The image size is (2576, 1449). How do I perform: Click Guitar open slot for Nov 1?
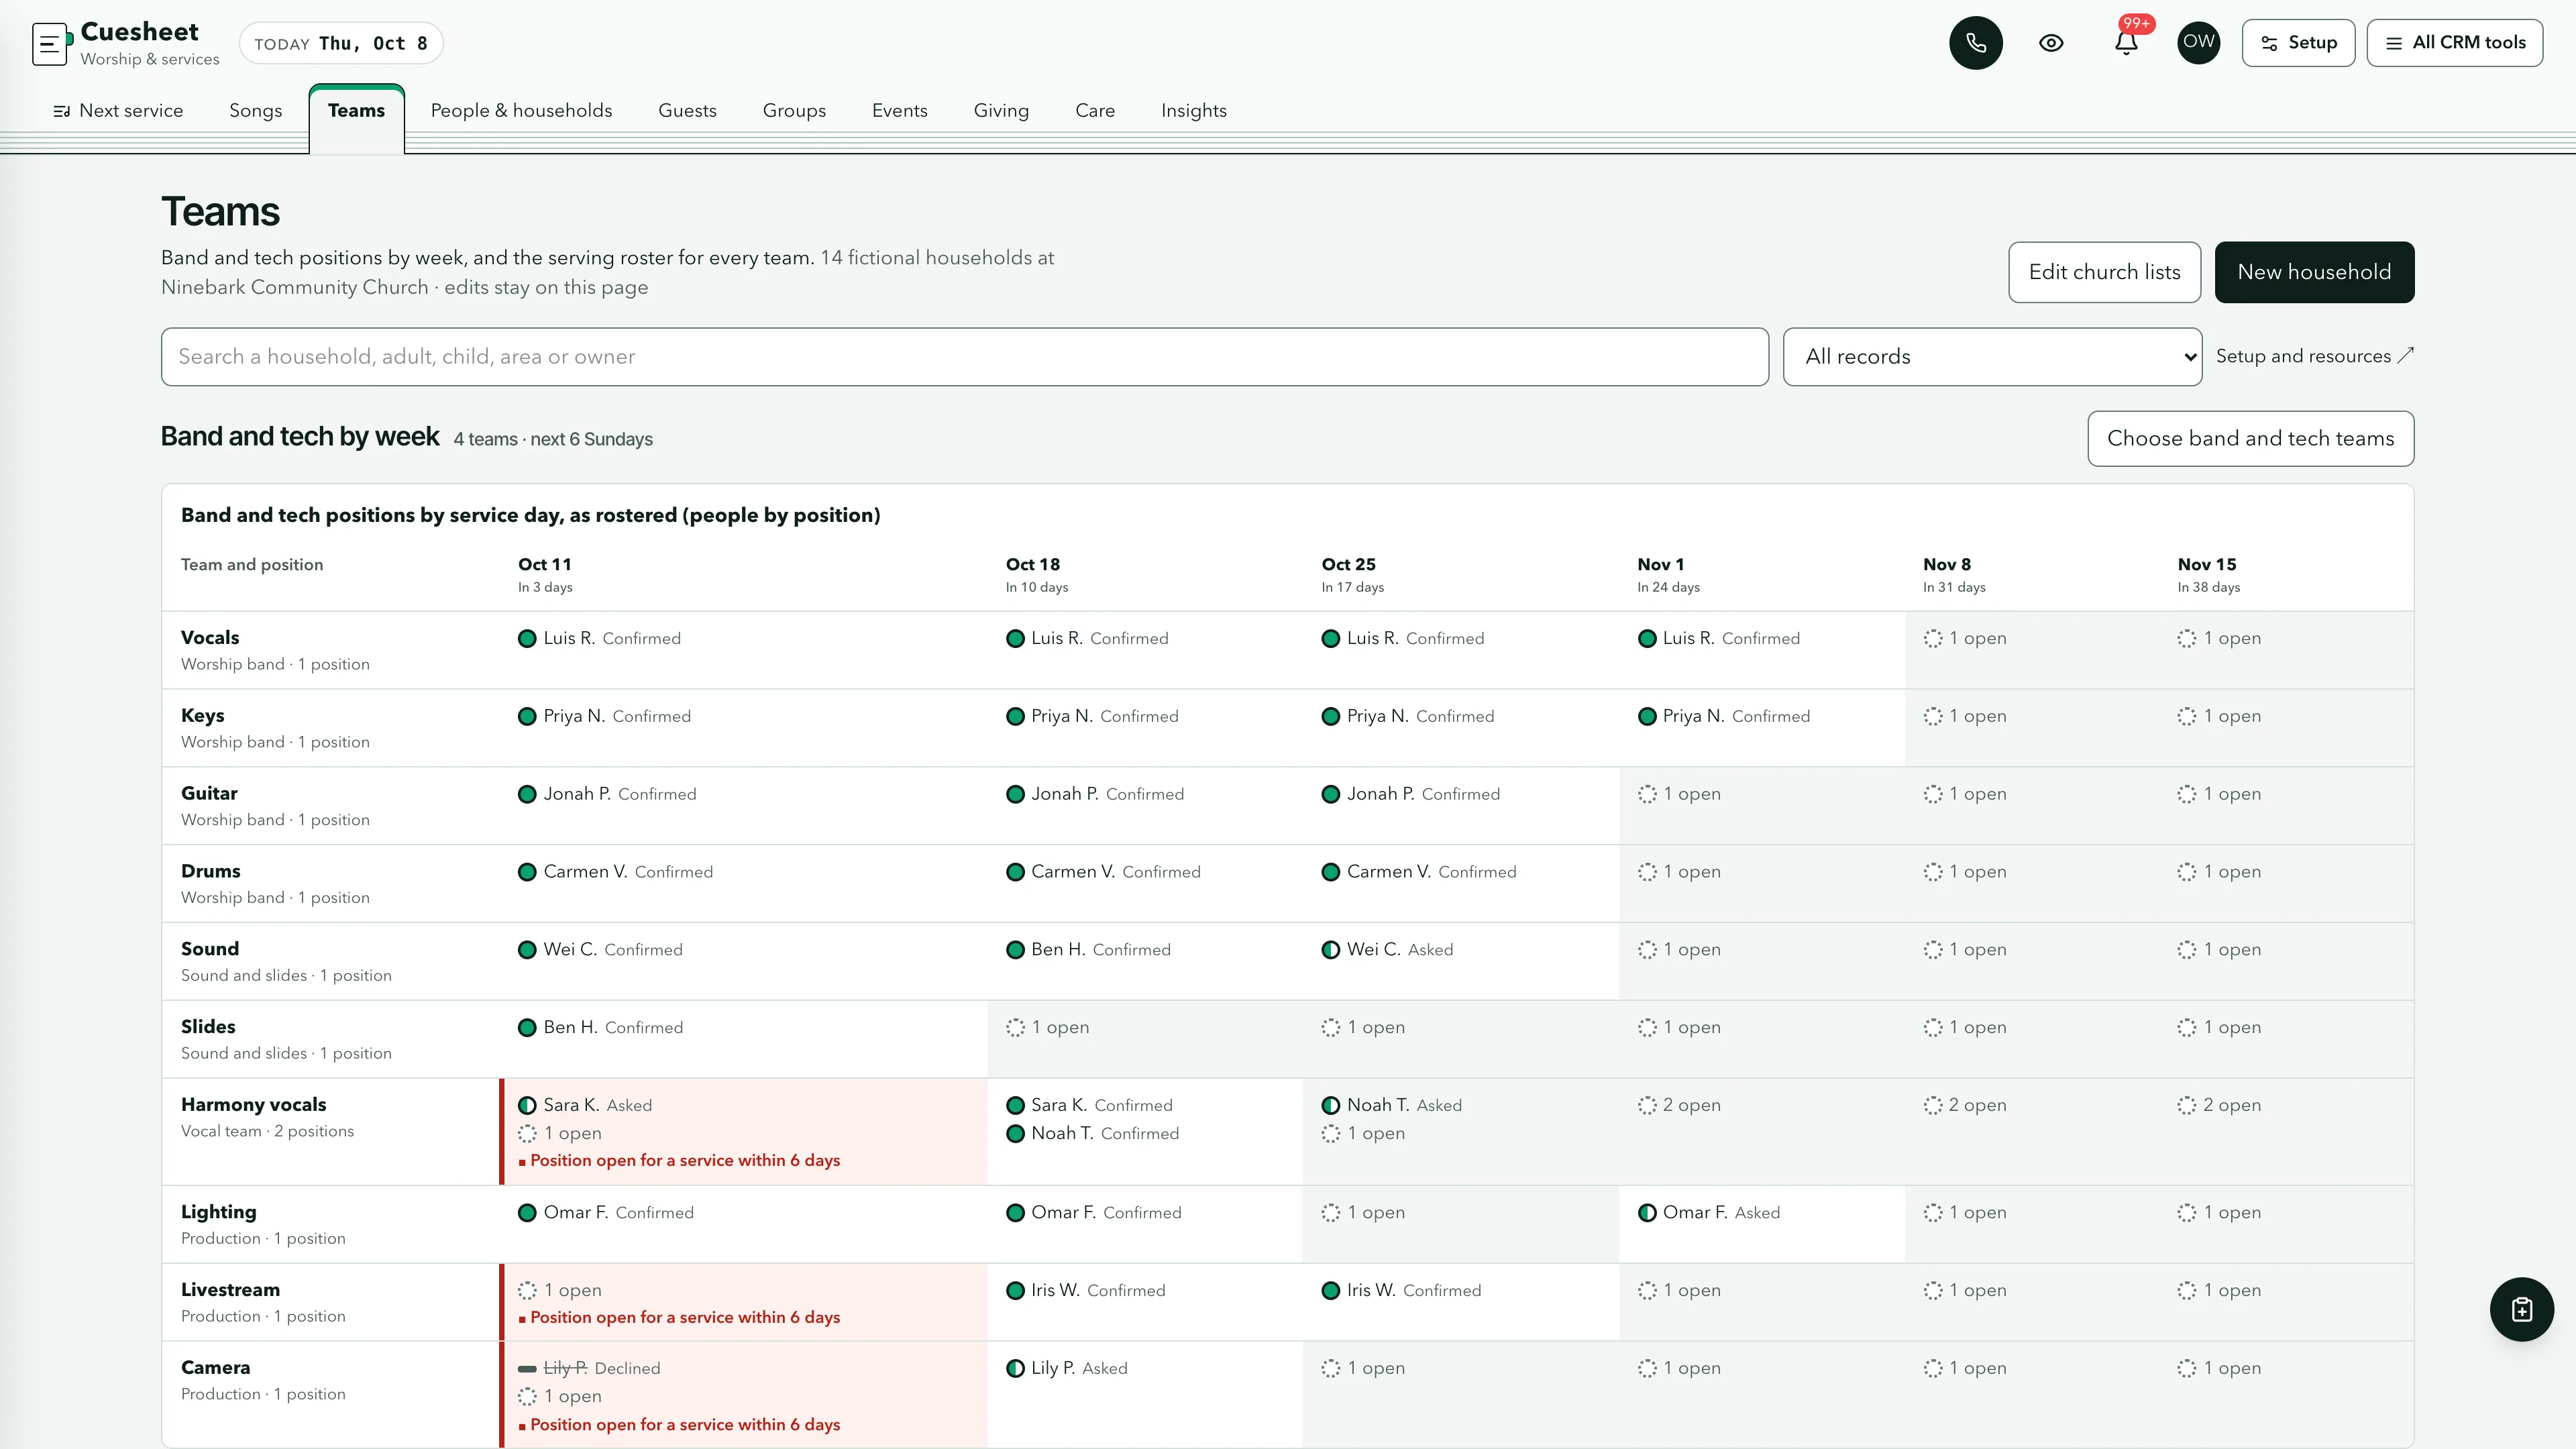tap(1679, 794)
